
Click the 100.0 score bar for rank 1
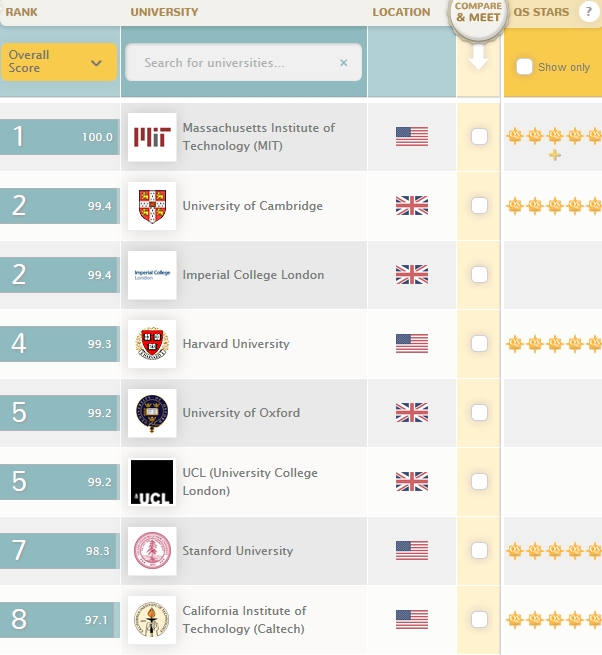(x=60, y=137)
